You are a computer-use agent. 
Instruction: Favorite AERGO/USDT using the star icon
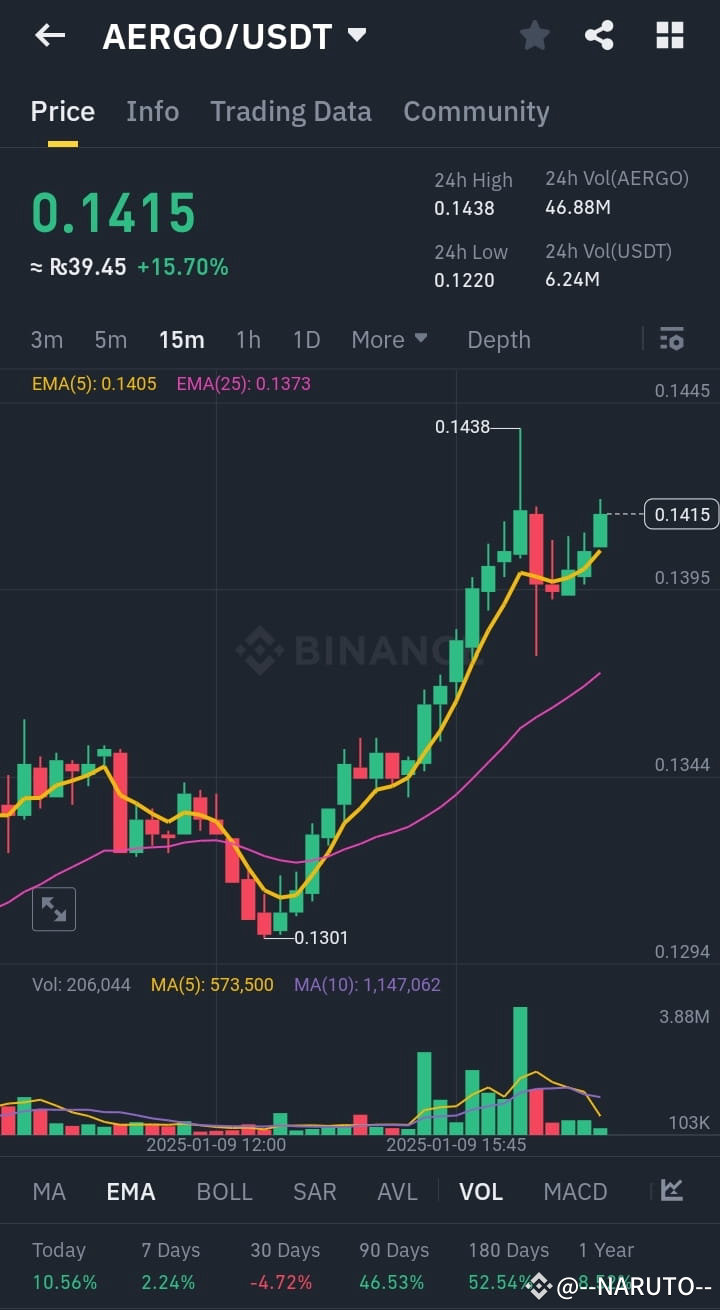(x=534, y=35)
